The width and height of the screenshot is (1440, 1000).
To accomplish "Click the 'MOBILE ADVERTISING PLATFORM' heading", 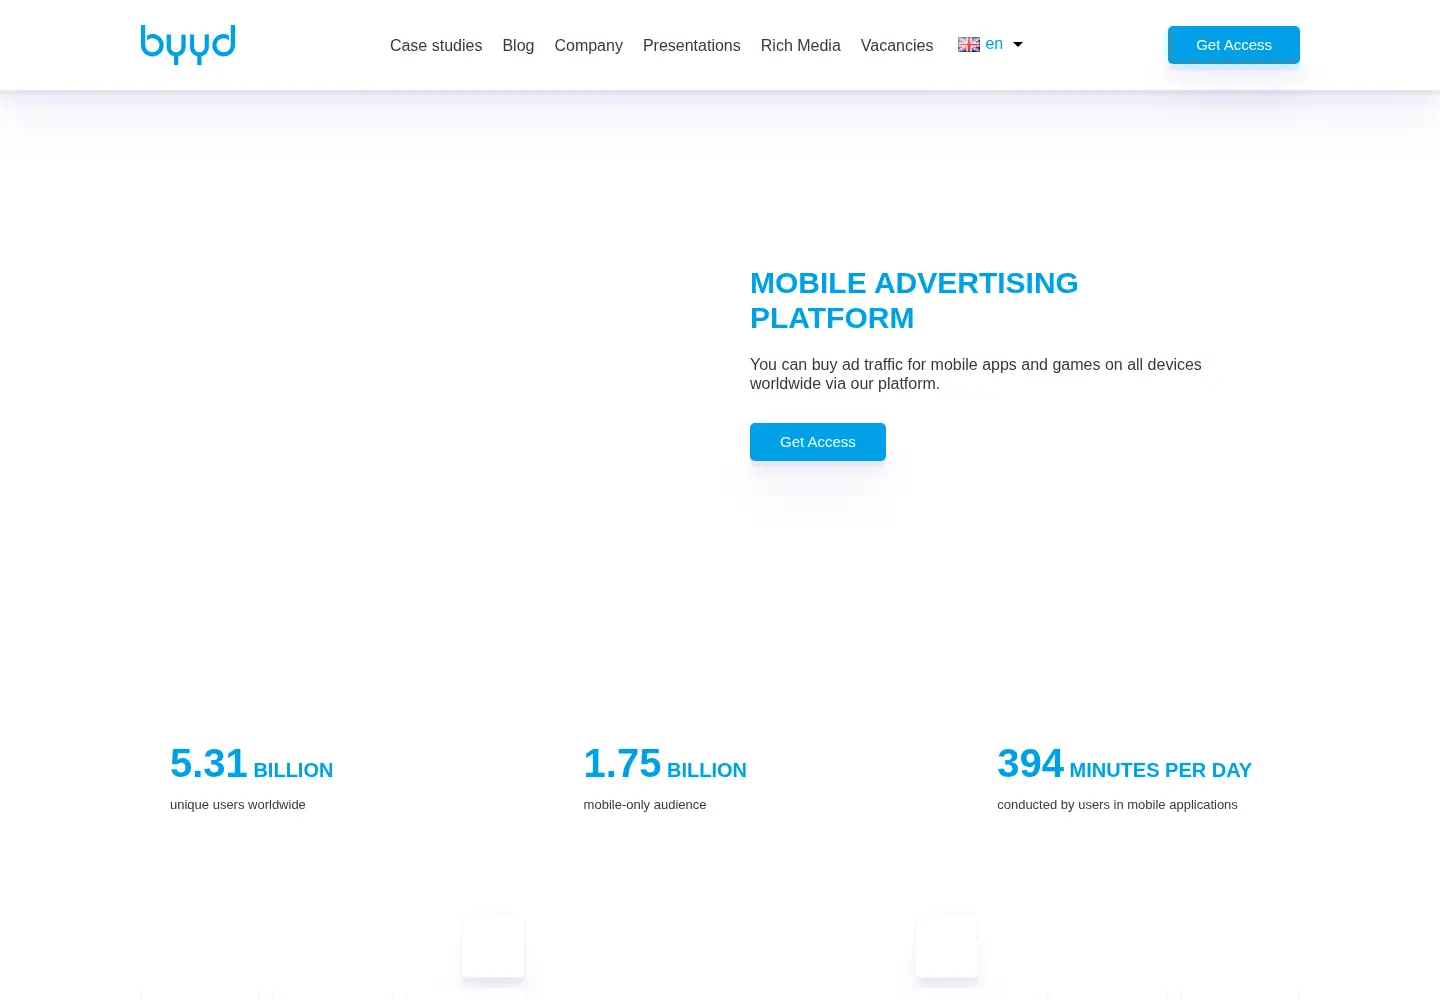I will click(x=914, y=300).
